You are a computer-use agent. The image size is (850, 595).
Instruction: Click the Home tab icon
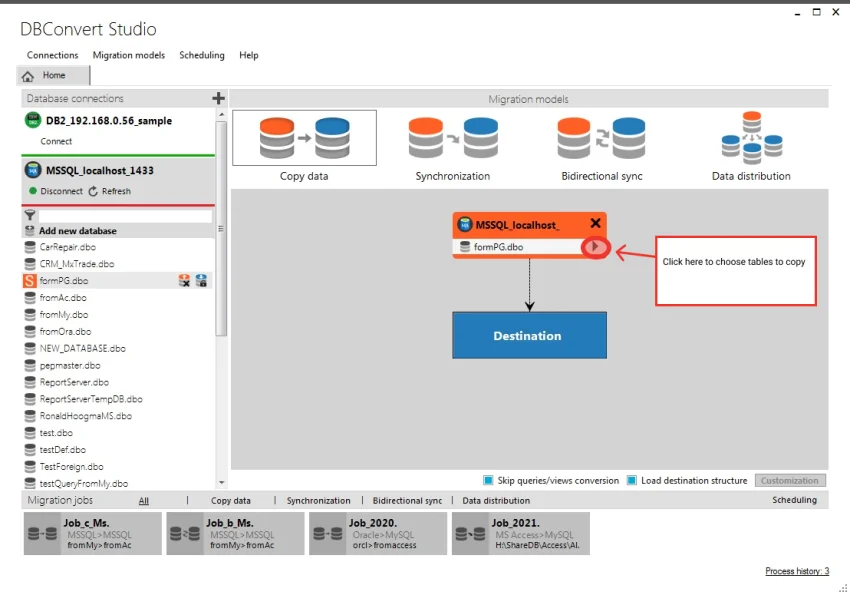[28, 76]
